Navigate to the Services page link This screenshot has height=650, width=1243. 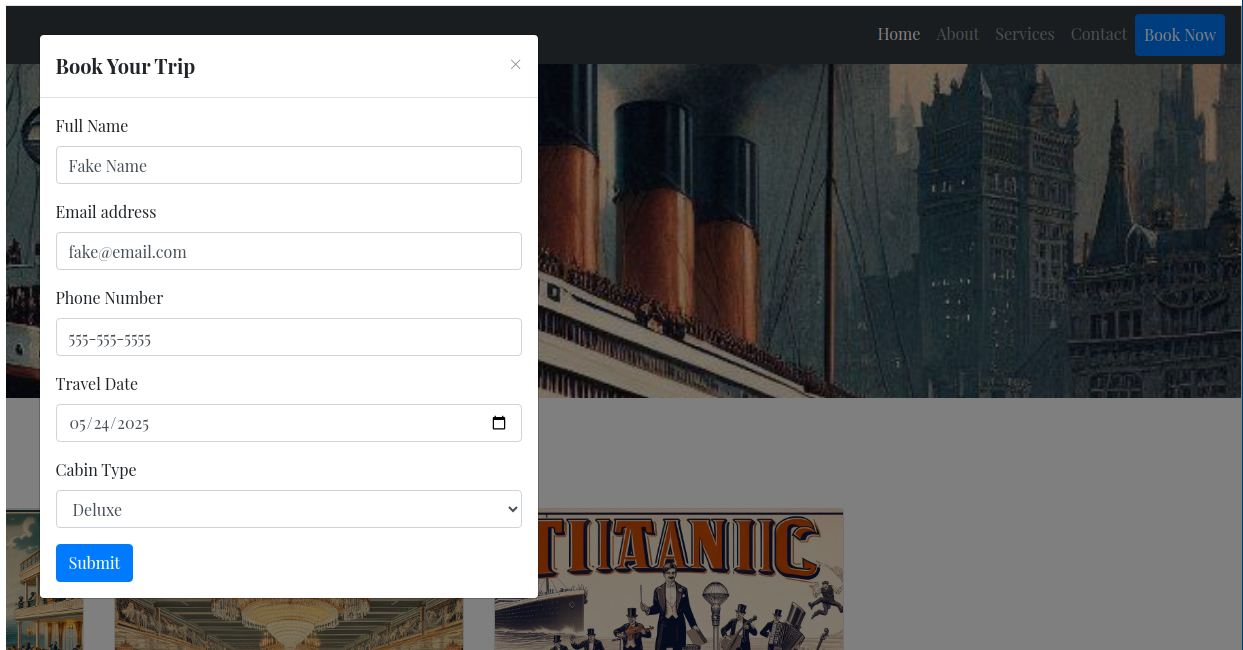tap(1024, 35)
